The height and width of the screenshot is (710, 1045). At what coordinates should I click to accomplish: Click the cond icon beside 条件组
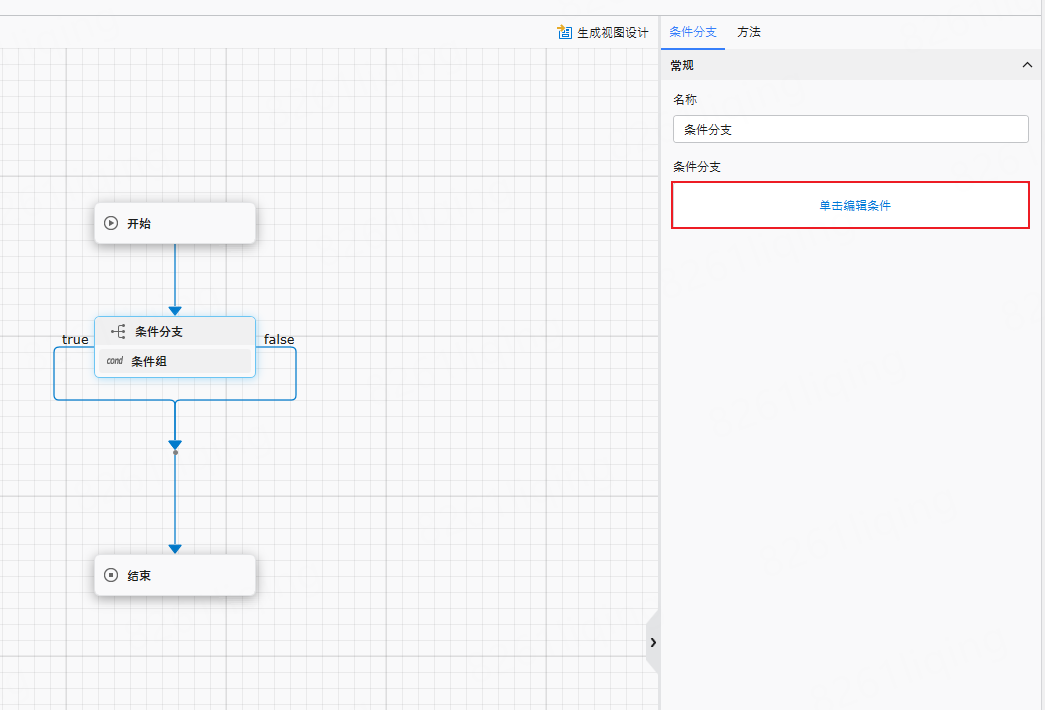(x=115, y=361)
